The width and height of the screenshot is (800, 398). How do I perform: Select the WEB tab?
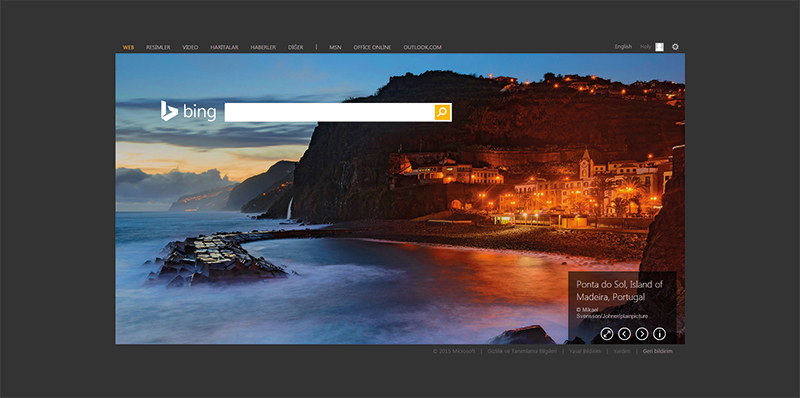coord(128,47)
